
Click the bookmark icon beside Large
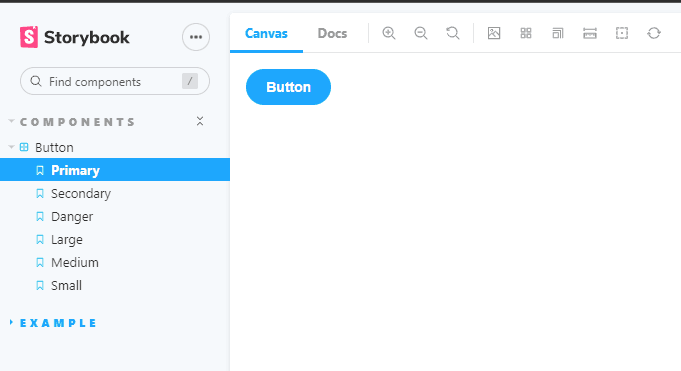(x=40, y=239)
